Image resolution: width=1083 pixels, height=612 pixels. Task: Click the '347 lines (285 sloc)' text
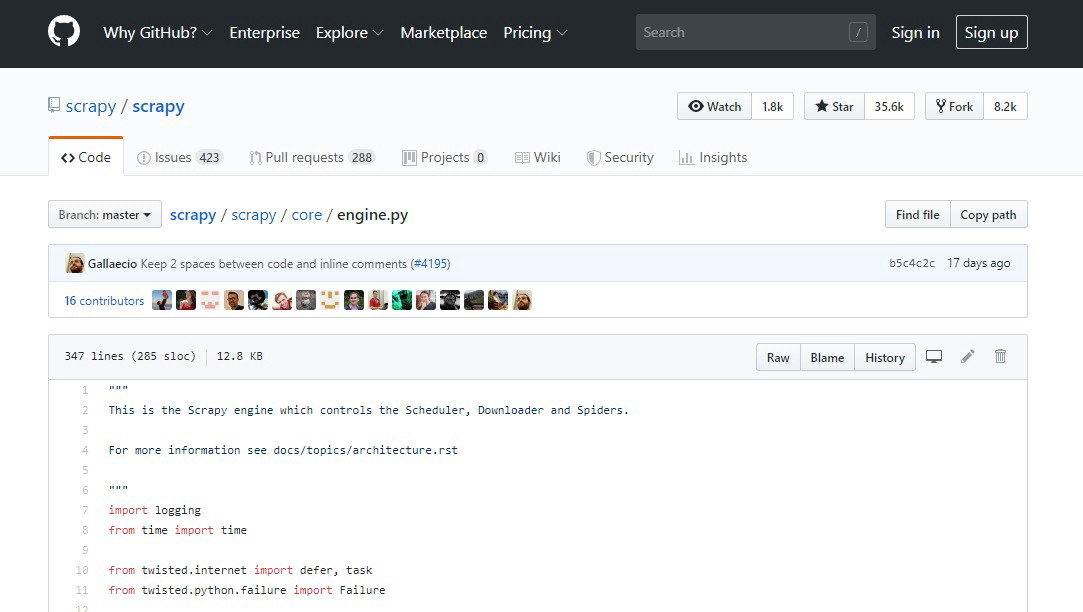(131, 356)
